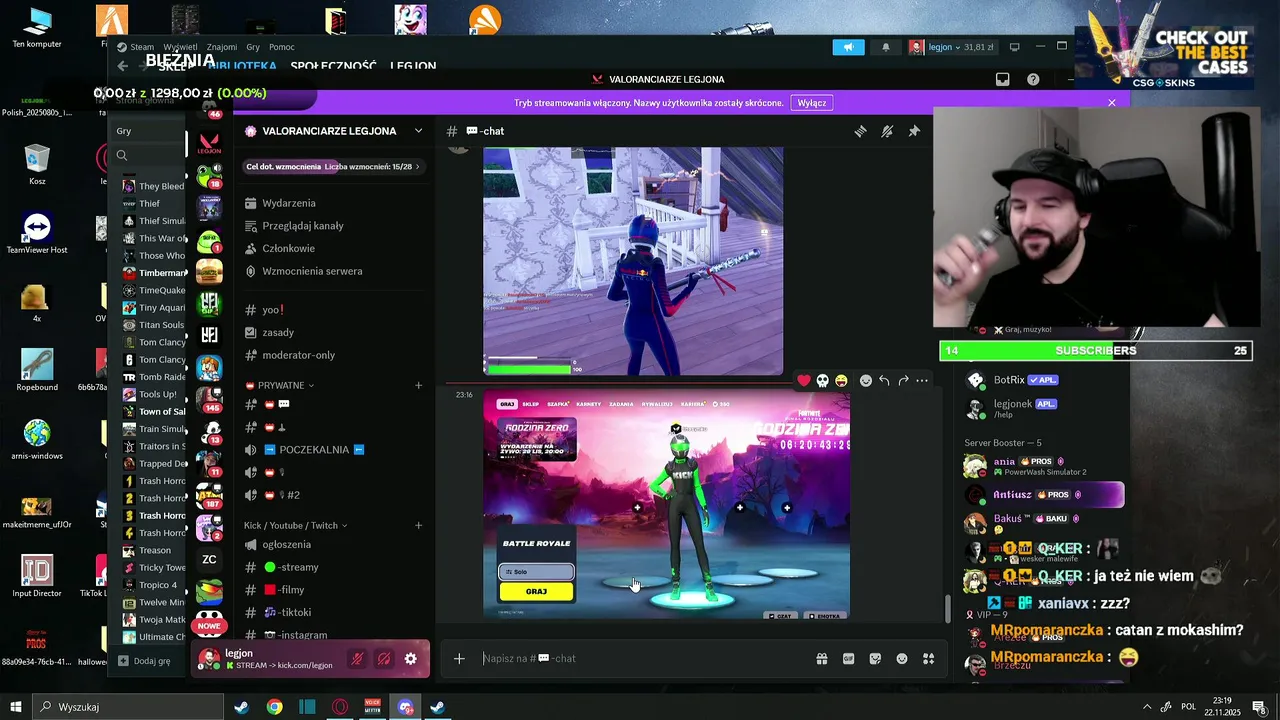Click the forward arrow on hovered message
The height and width of the screenshot is (720, 1280).
pos(903,380)
